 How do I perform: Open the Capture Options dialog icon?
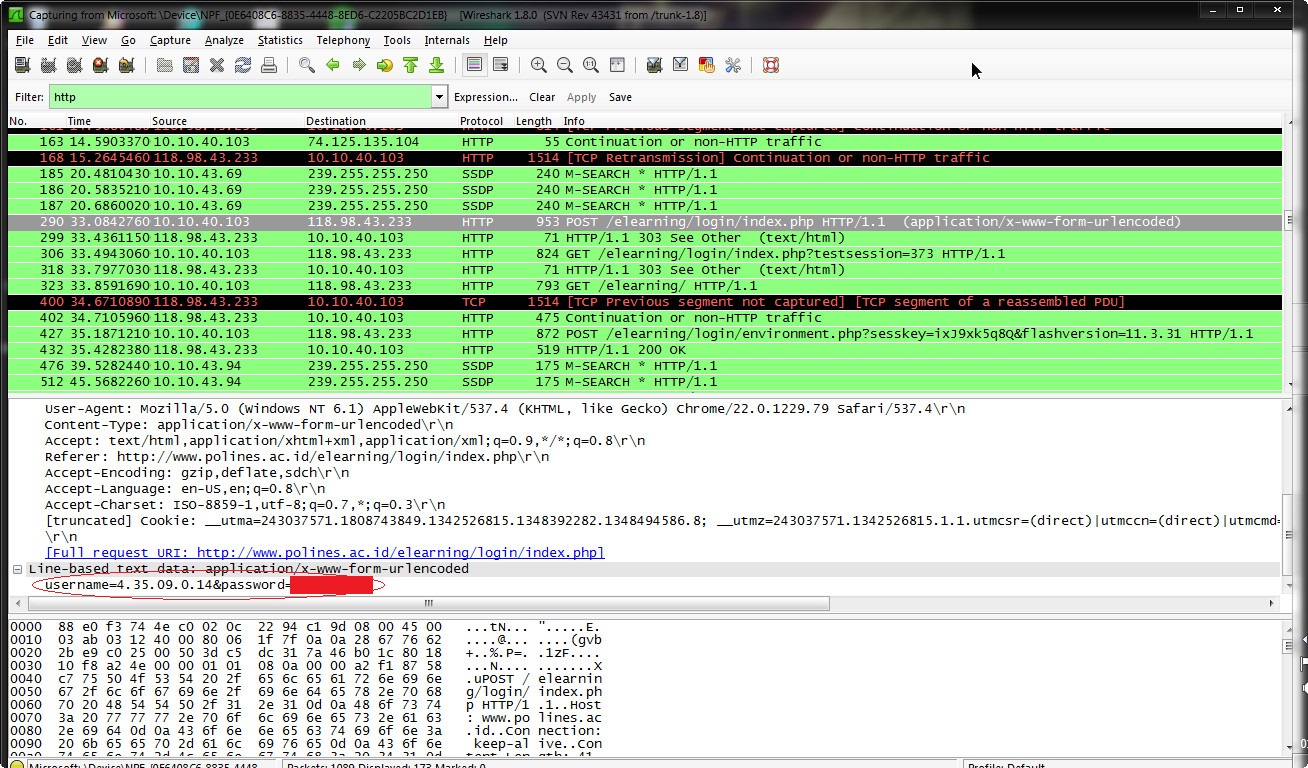tap(47, 64)
